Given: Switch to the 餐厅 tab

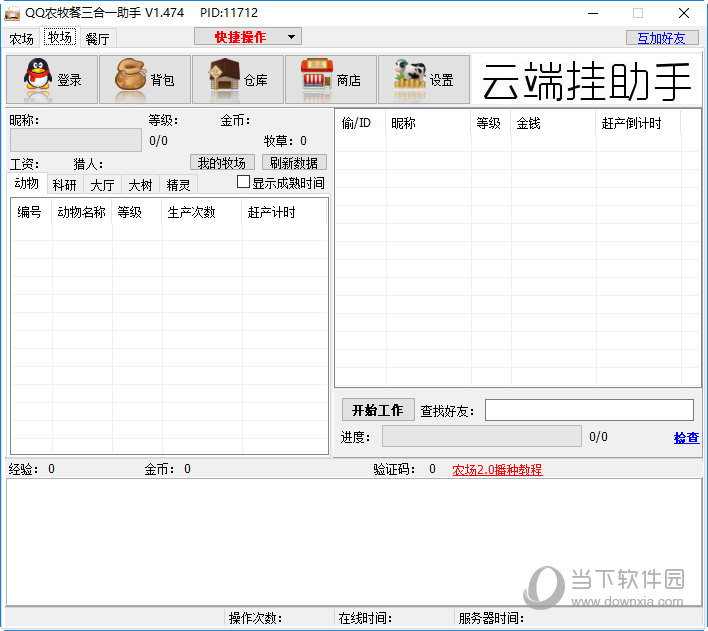Looking at the screenshot, I should coord(98,39).
